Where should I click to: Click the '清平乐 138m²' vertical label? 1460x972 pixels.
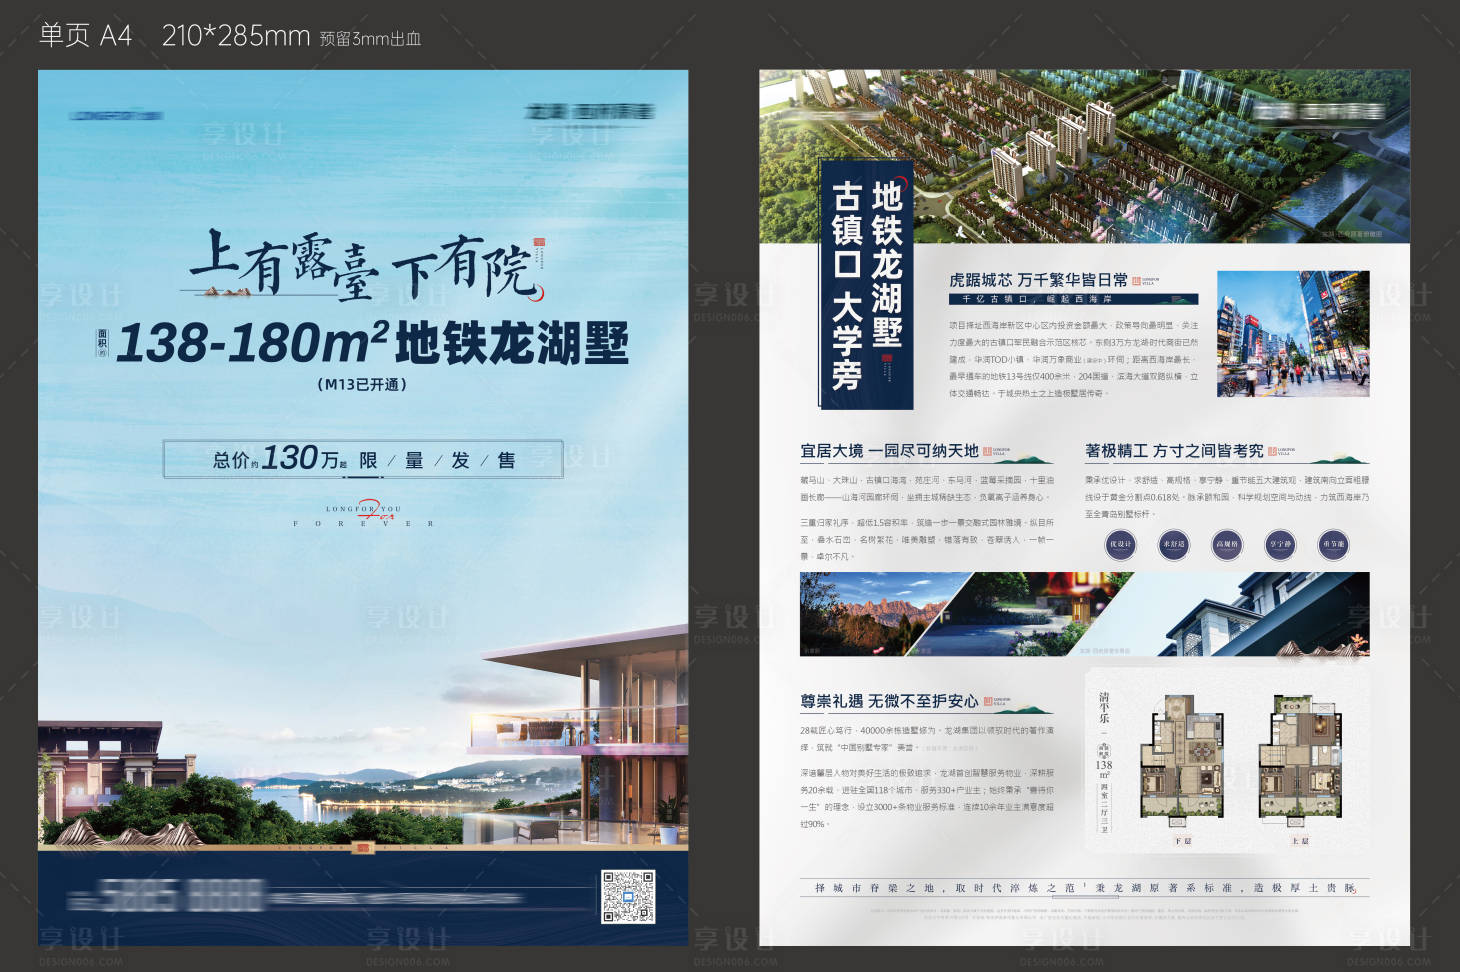pos(1104,762)
